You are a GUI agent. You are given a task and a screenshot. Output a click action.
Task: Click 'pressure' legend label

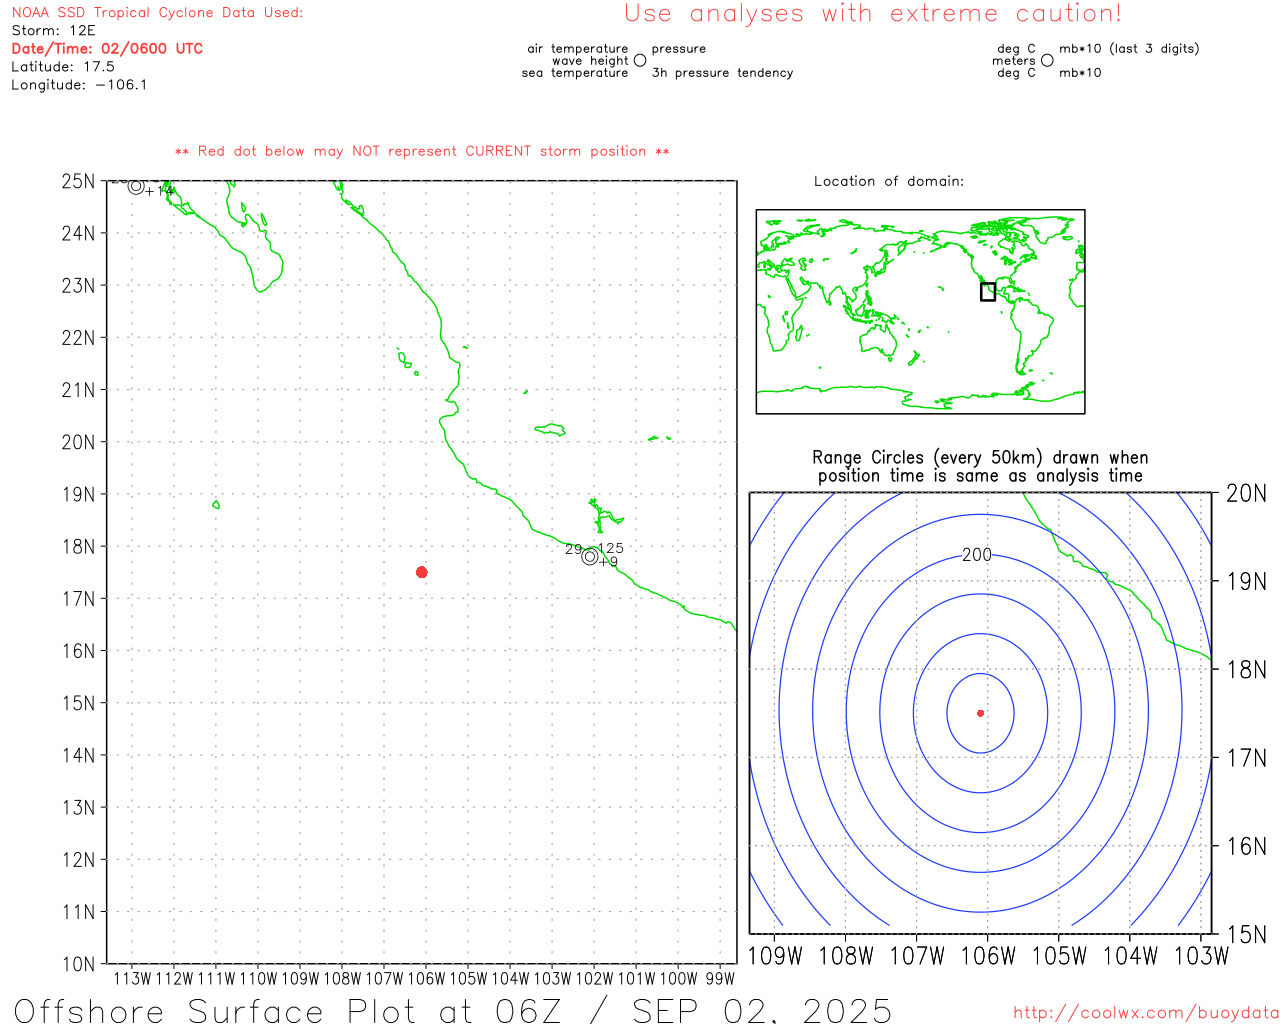point(679,48)
